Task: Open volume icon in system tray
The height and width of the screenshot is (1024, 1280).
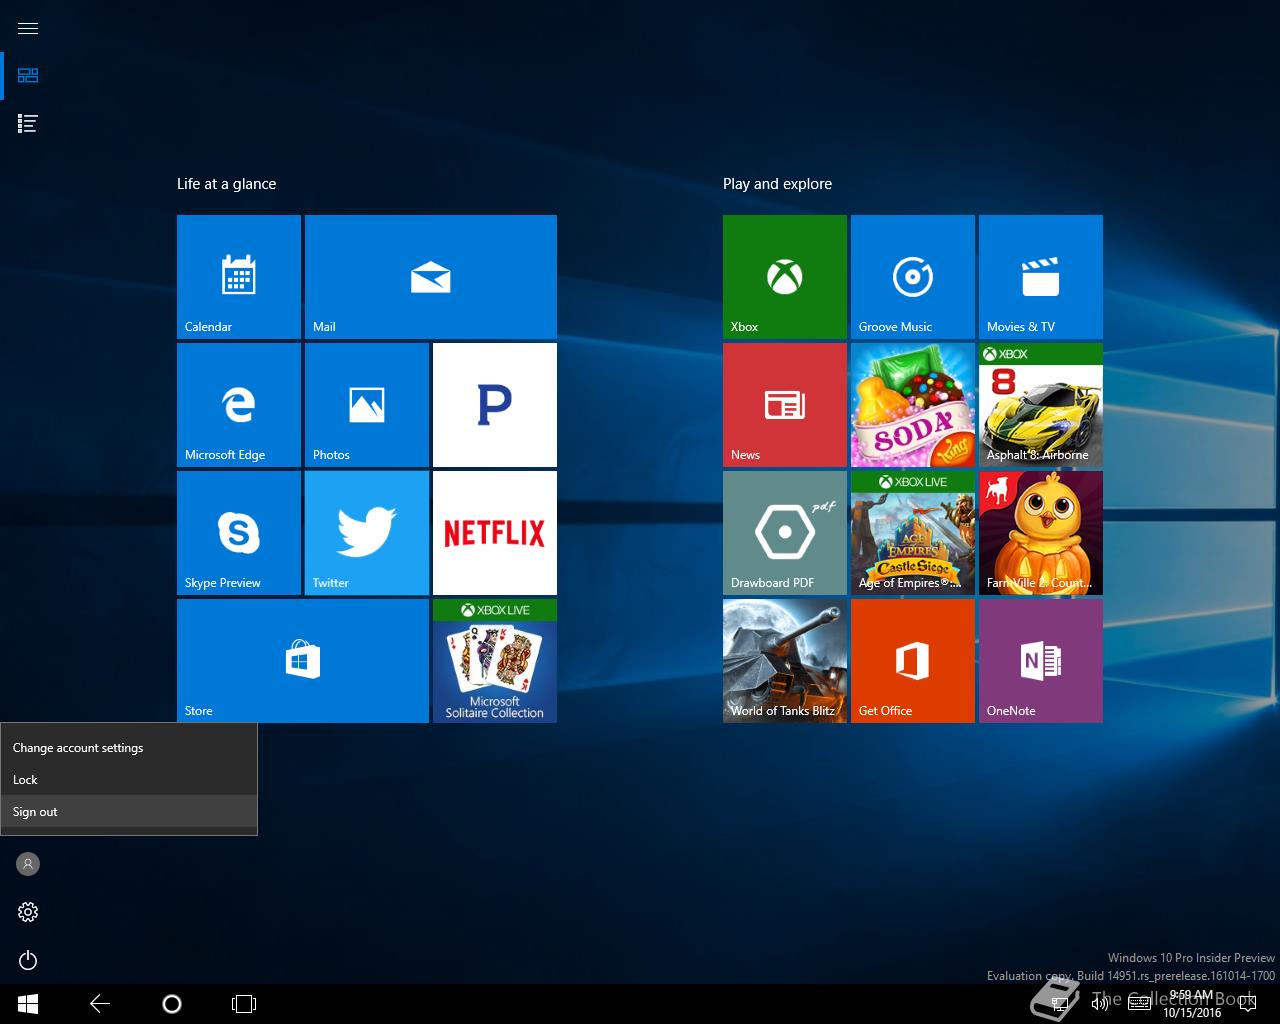Action: tap(1100, 1004)
